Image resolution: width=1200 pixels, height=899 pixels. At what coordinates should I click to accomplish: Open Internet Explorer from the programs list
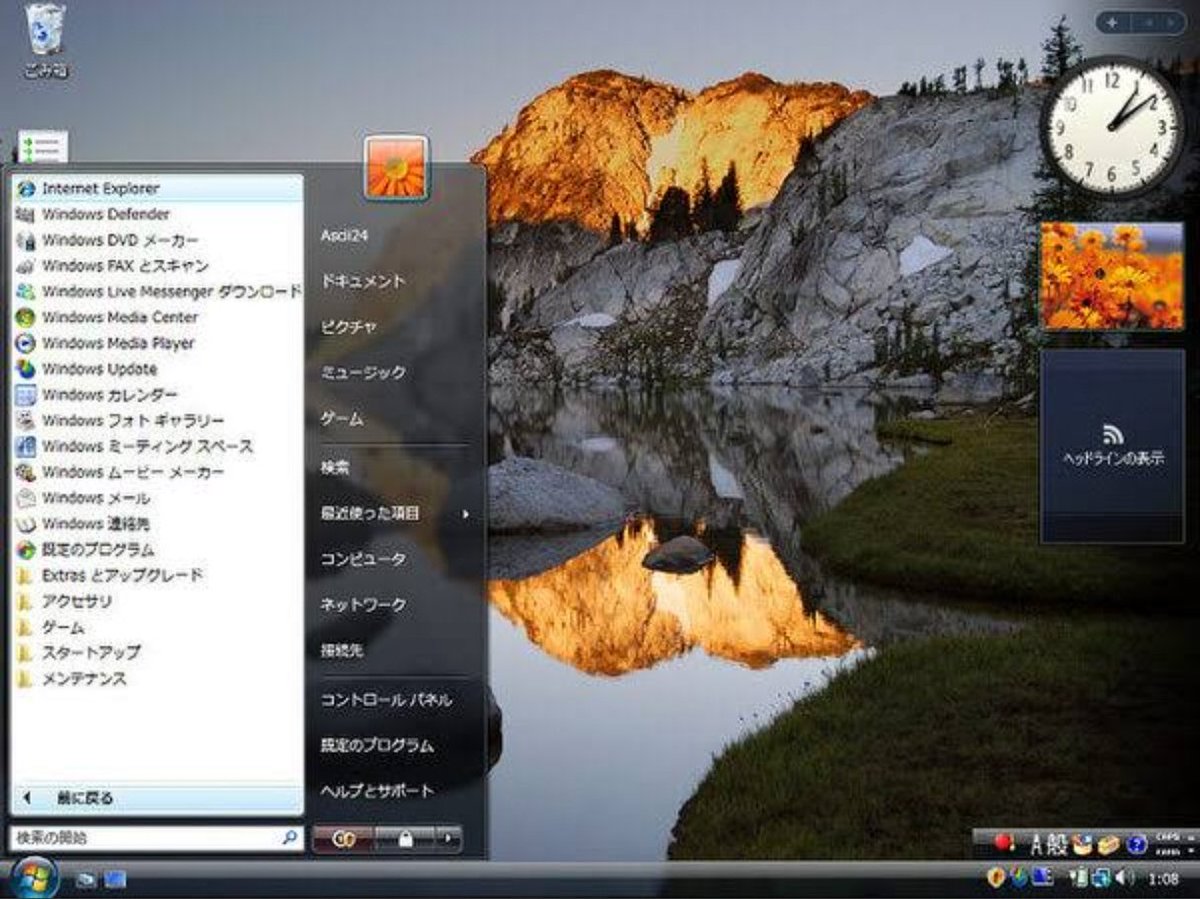pos(157,188)
